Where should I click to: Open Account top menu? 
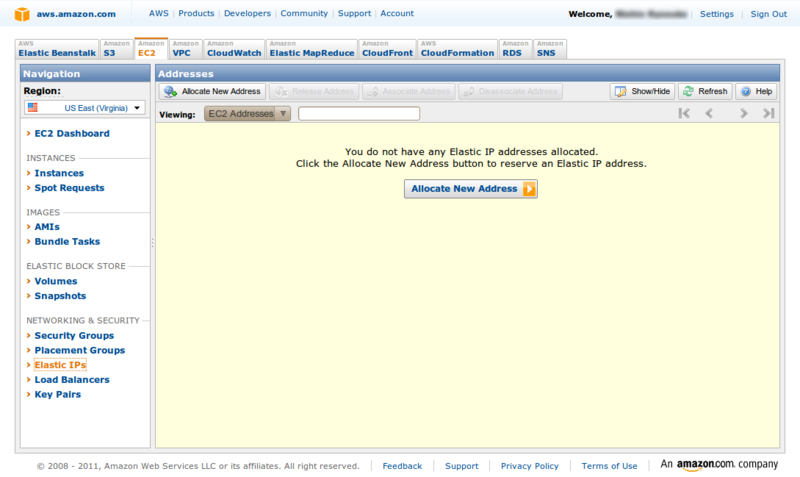pos(397,13)
